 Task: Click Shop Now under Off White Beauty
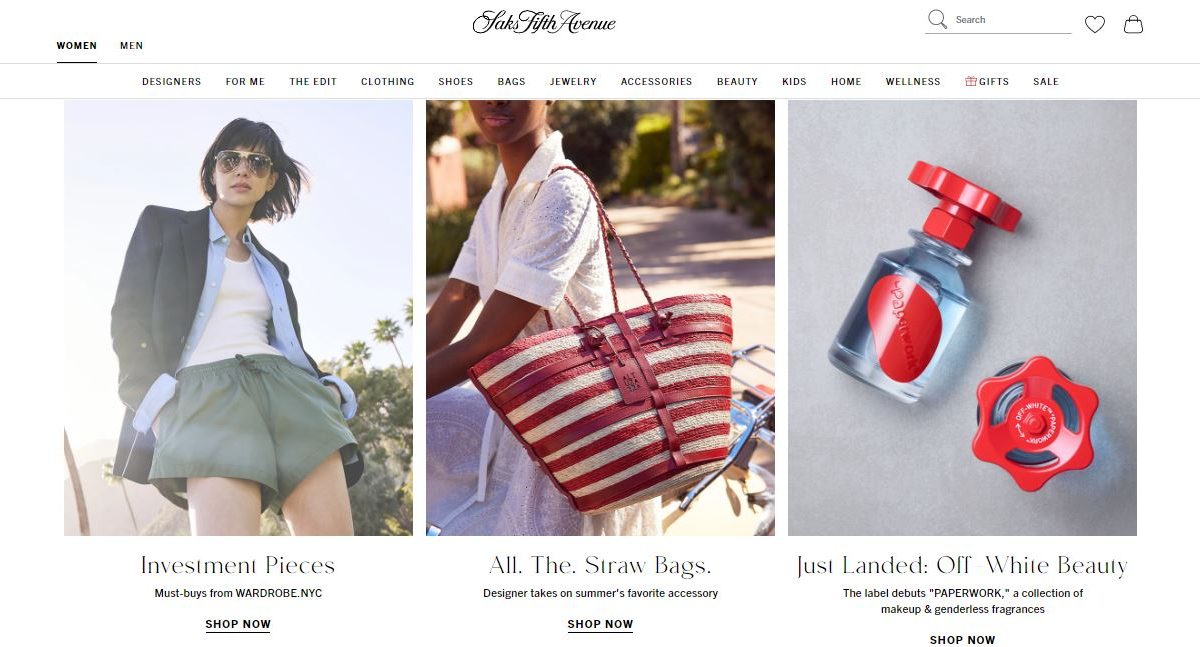[962, 640]
